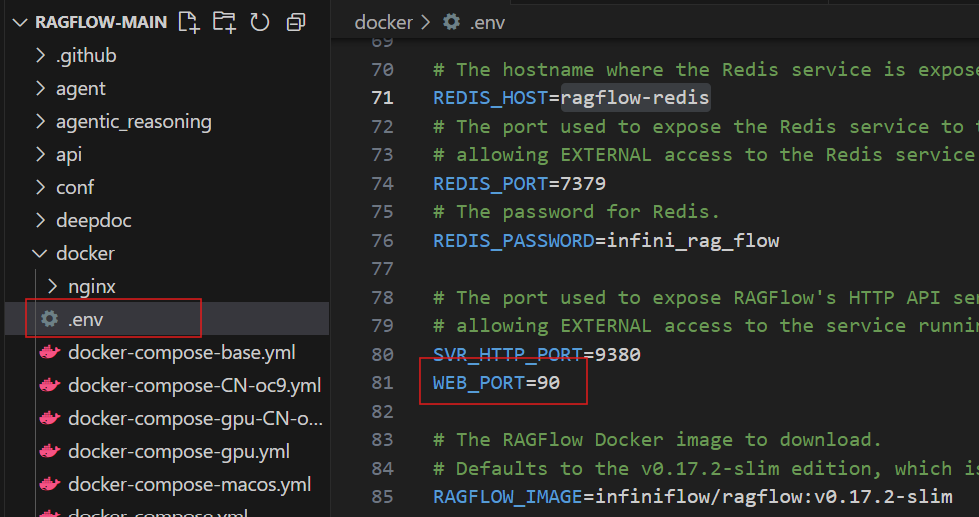Click the REDIS_HOST variable name
This screenshot has width=979, height=517.
pyautogui.click(x=490, y=98)
